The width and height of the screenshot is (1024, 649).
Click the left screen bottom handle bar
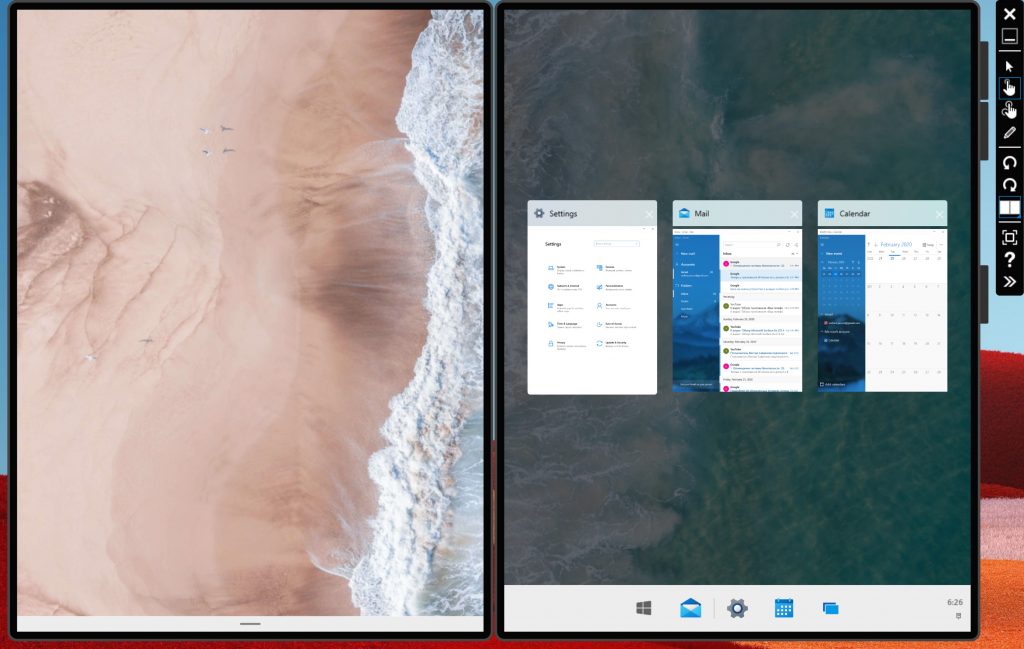pyautogui.click(x=250, y=623)
